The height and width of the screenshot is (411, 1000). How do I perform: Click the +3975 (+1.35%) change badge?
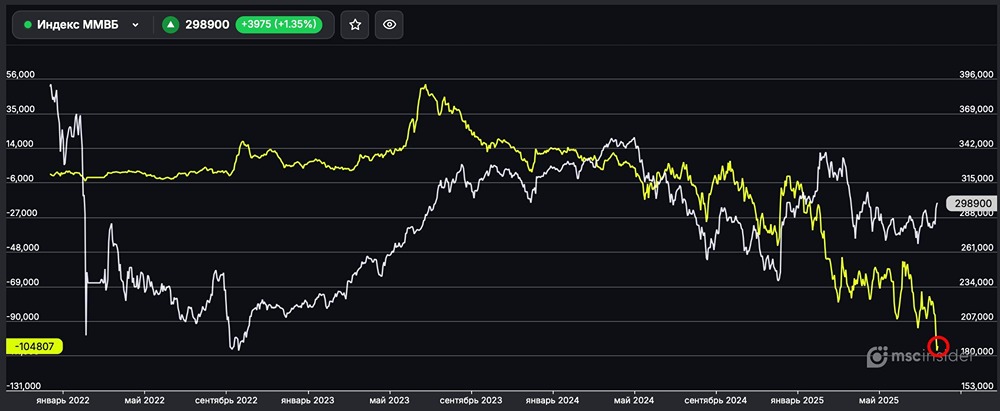tap(279, 25)
